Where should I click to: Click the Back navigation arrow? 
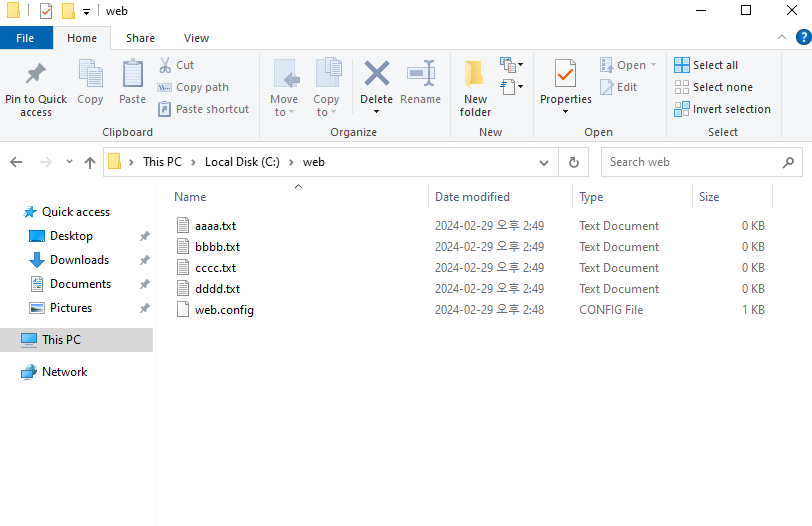click(16, 162)
